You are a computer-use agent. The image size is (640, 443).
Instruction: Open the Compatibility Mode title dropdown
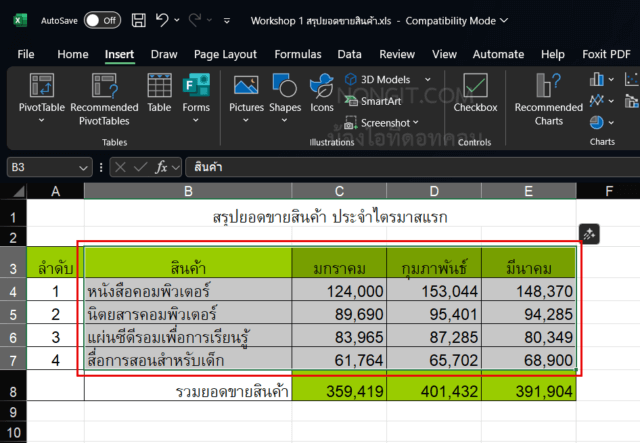[504, 20]
